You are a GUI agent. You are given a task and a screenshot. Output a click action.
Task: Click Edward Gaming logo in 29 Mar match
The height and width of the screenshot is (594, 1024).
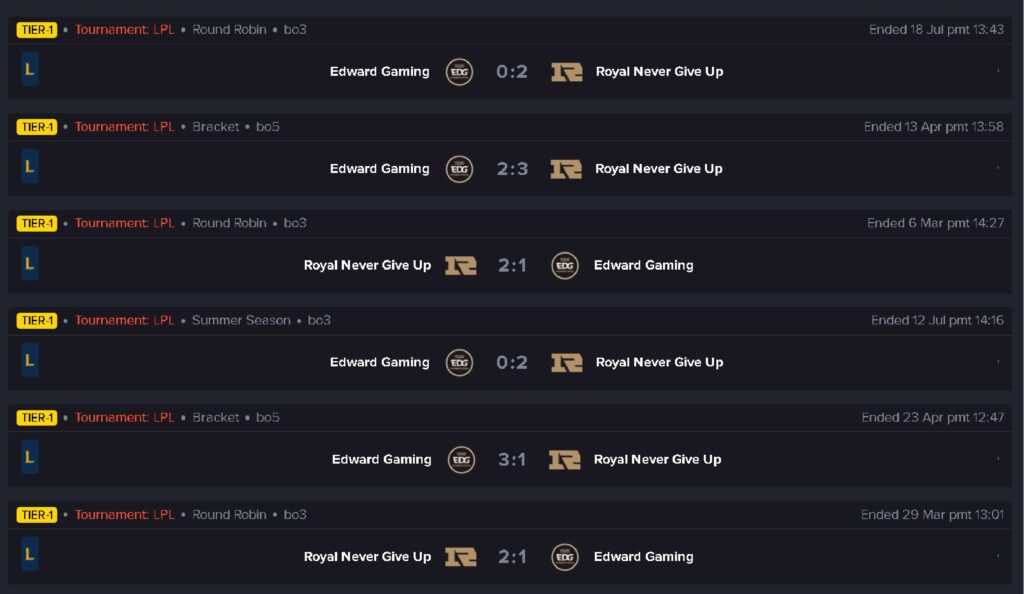pos(565,557)
